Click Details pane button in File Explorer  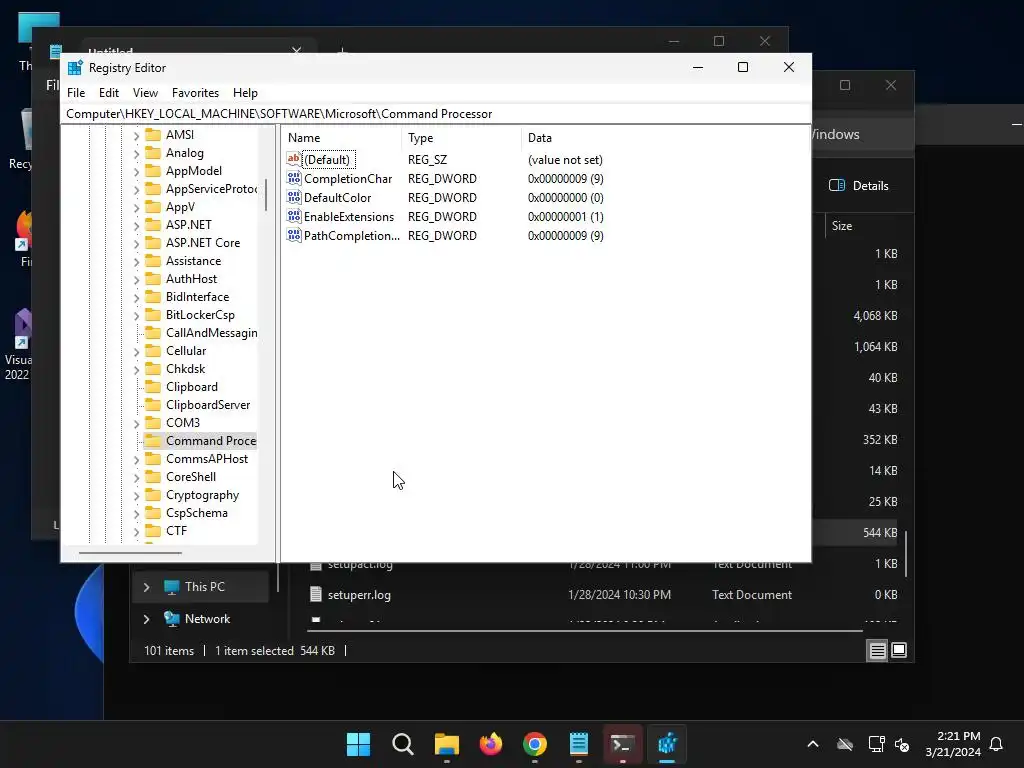coord(859,185)
